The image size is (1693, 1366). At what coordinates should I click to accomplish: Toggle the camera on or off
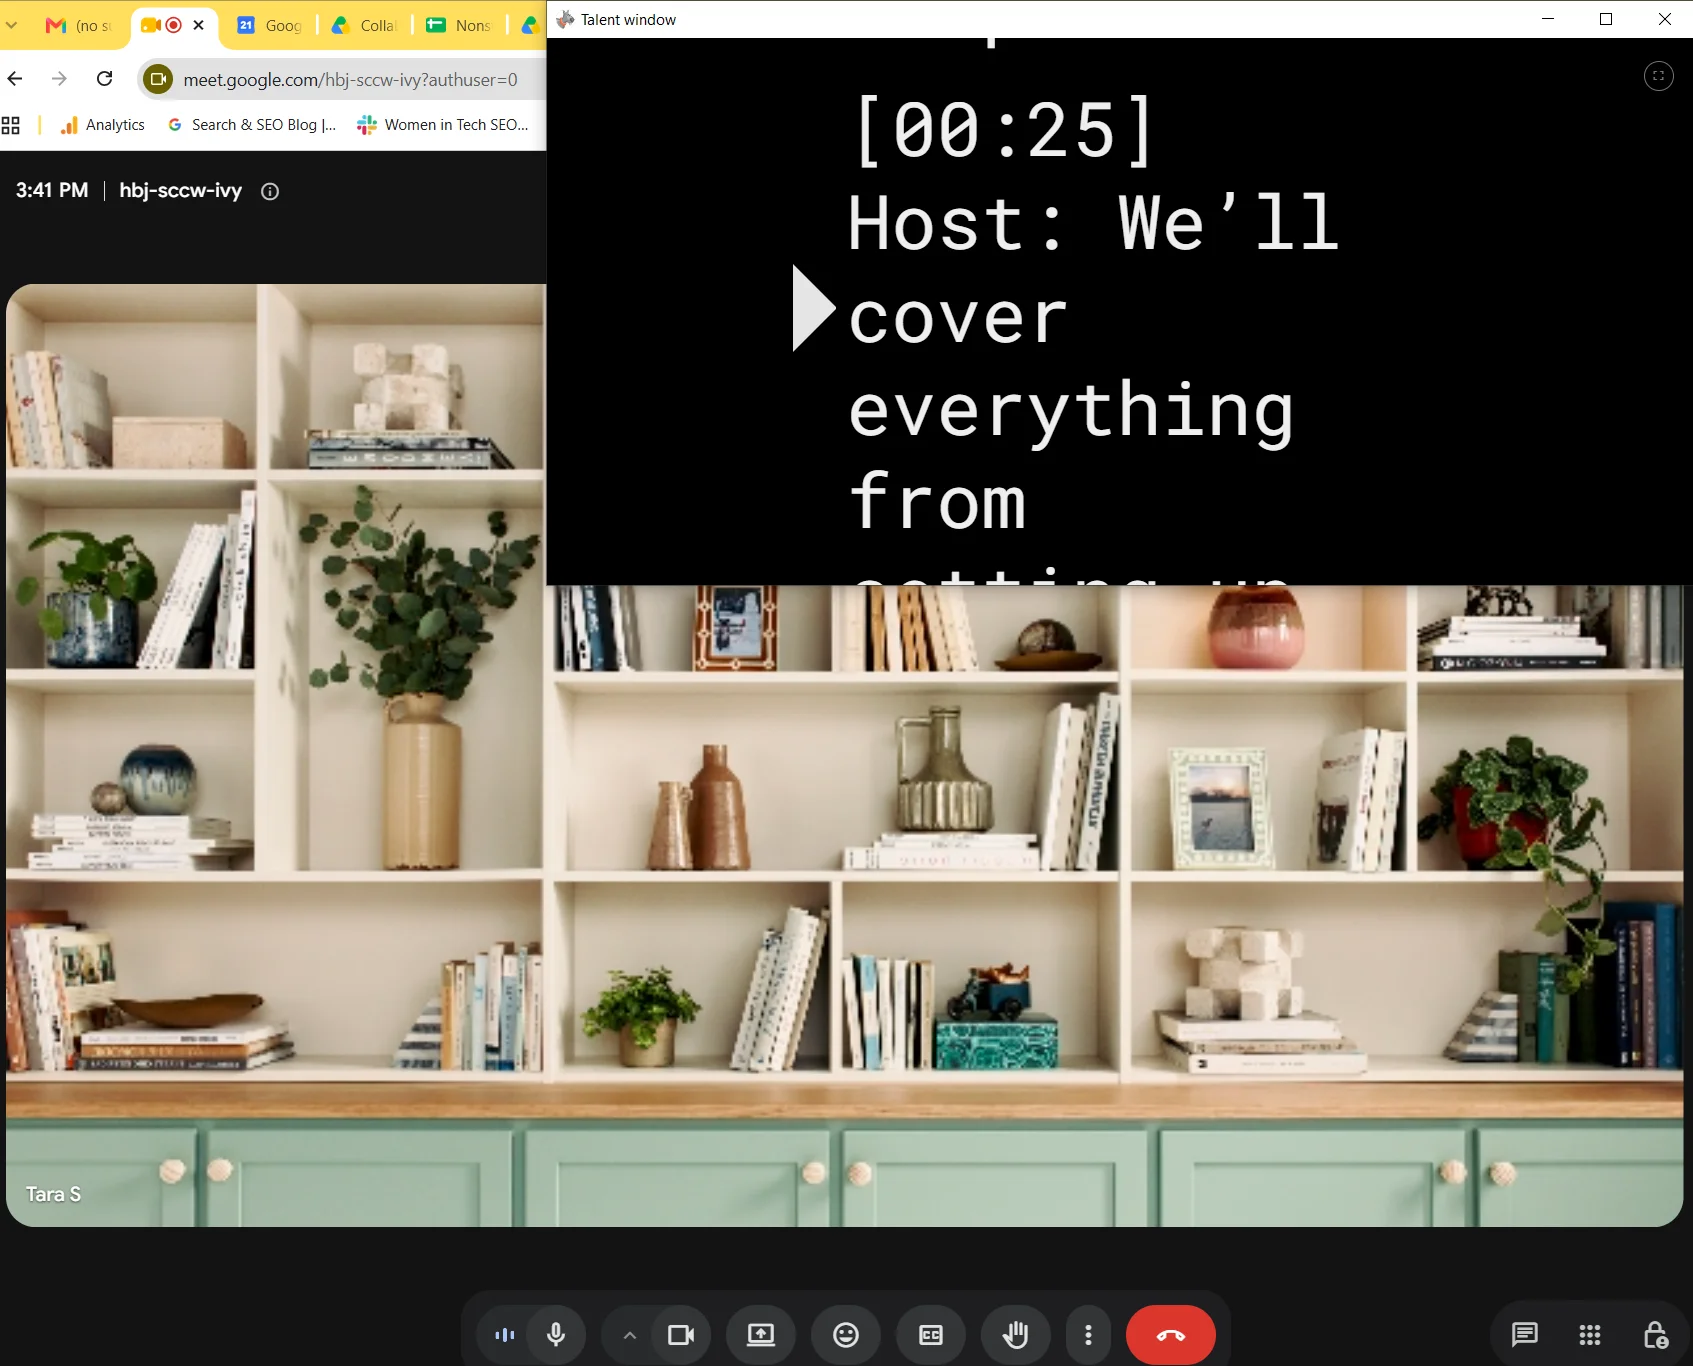point(681,1335)
